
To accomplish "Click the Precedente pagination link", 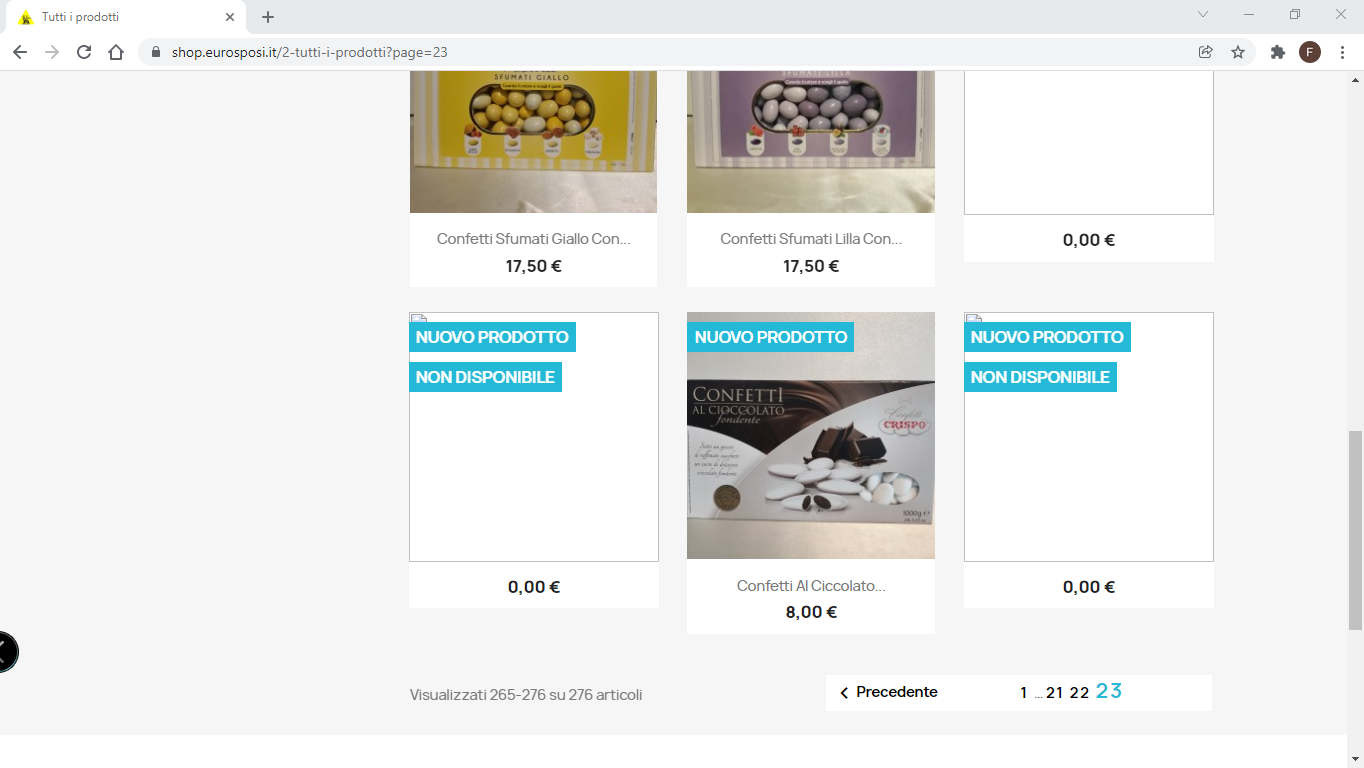I will point(888,692).
